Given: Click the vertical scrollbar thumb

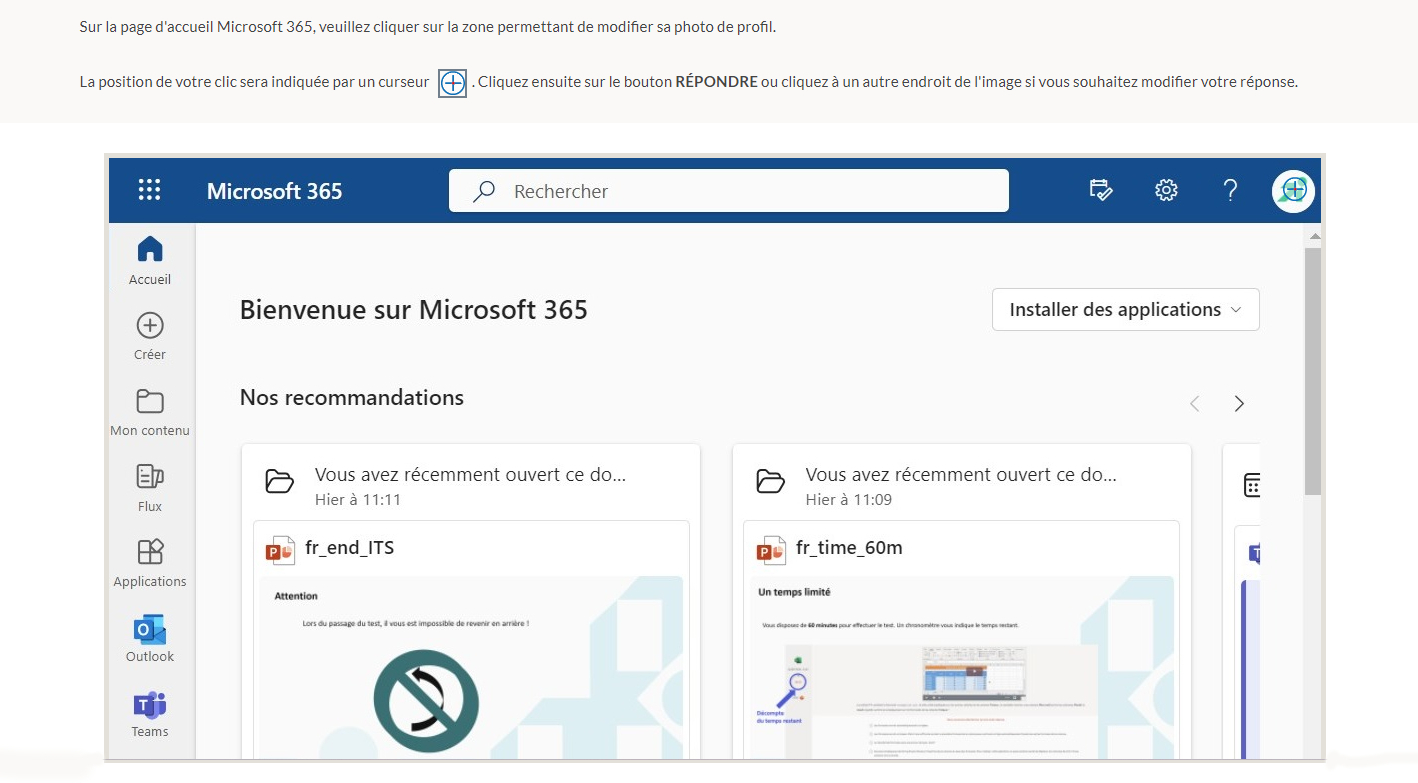Looking at the screenshot, I should pos(1314,371).
